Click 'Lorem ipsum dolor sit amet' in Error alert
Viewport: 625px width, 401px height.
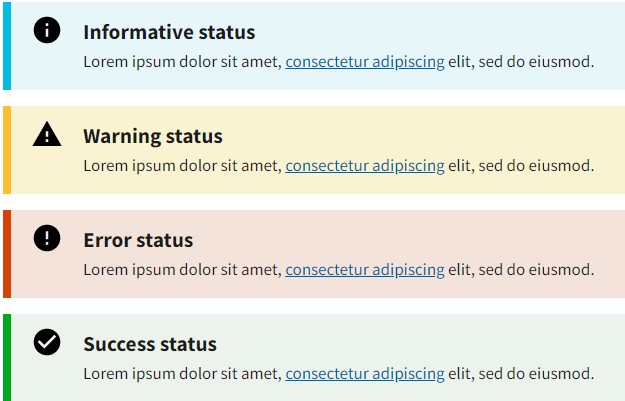coord(183,270)
